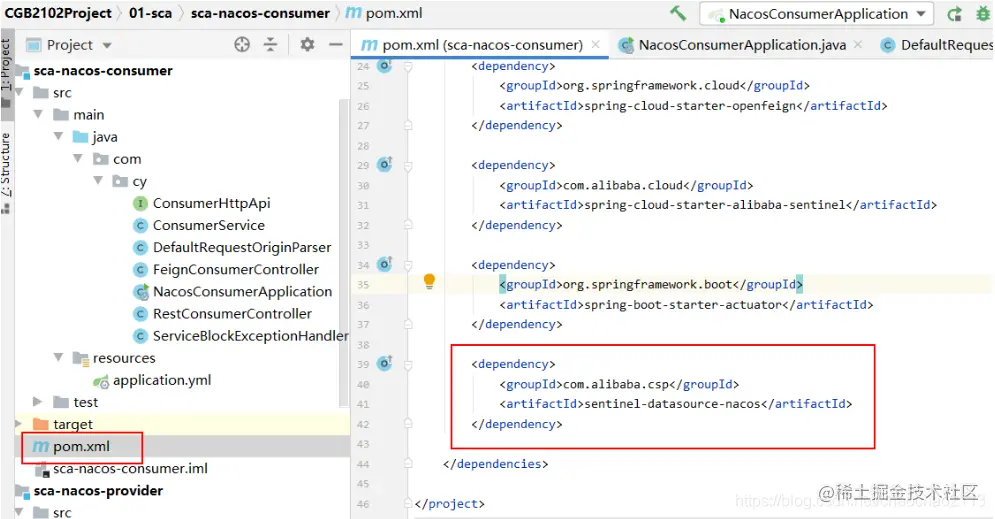The height and width of the screenshot is (519, 995).
Task: Click closing project tag on line 46
Action: [x=449, y=504]
